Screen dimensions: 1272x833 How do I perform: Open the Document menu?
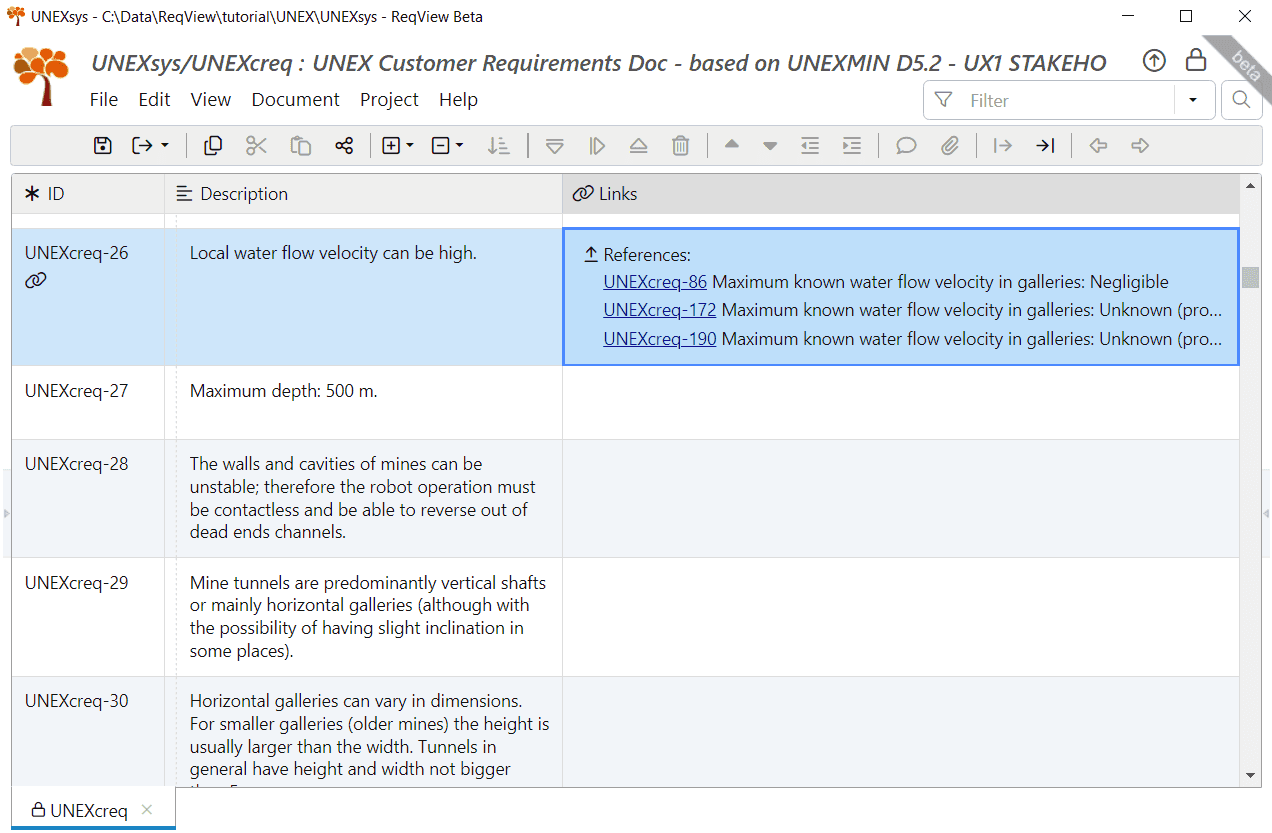(296, 100)
